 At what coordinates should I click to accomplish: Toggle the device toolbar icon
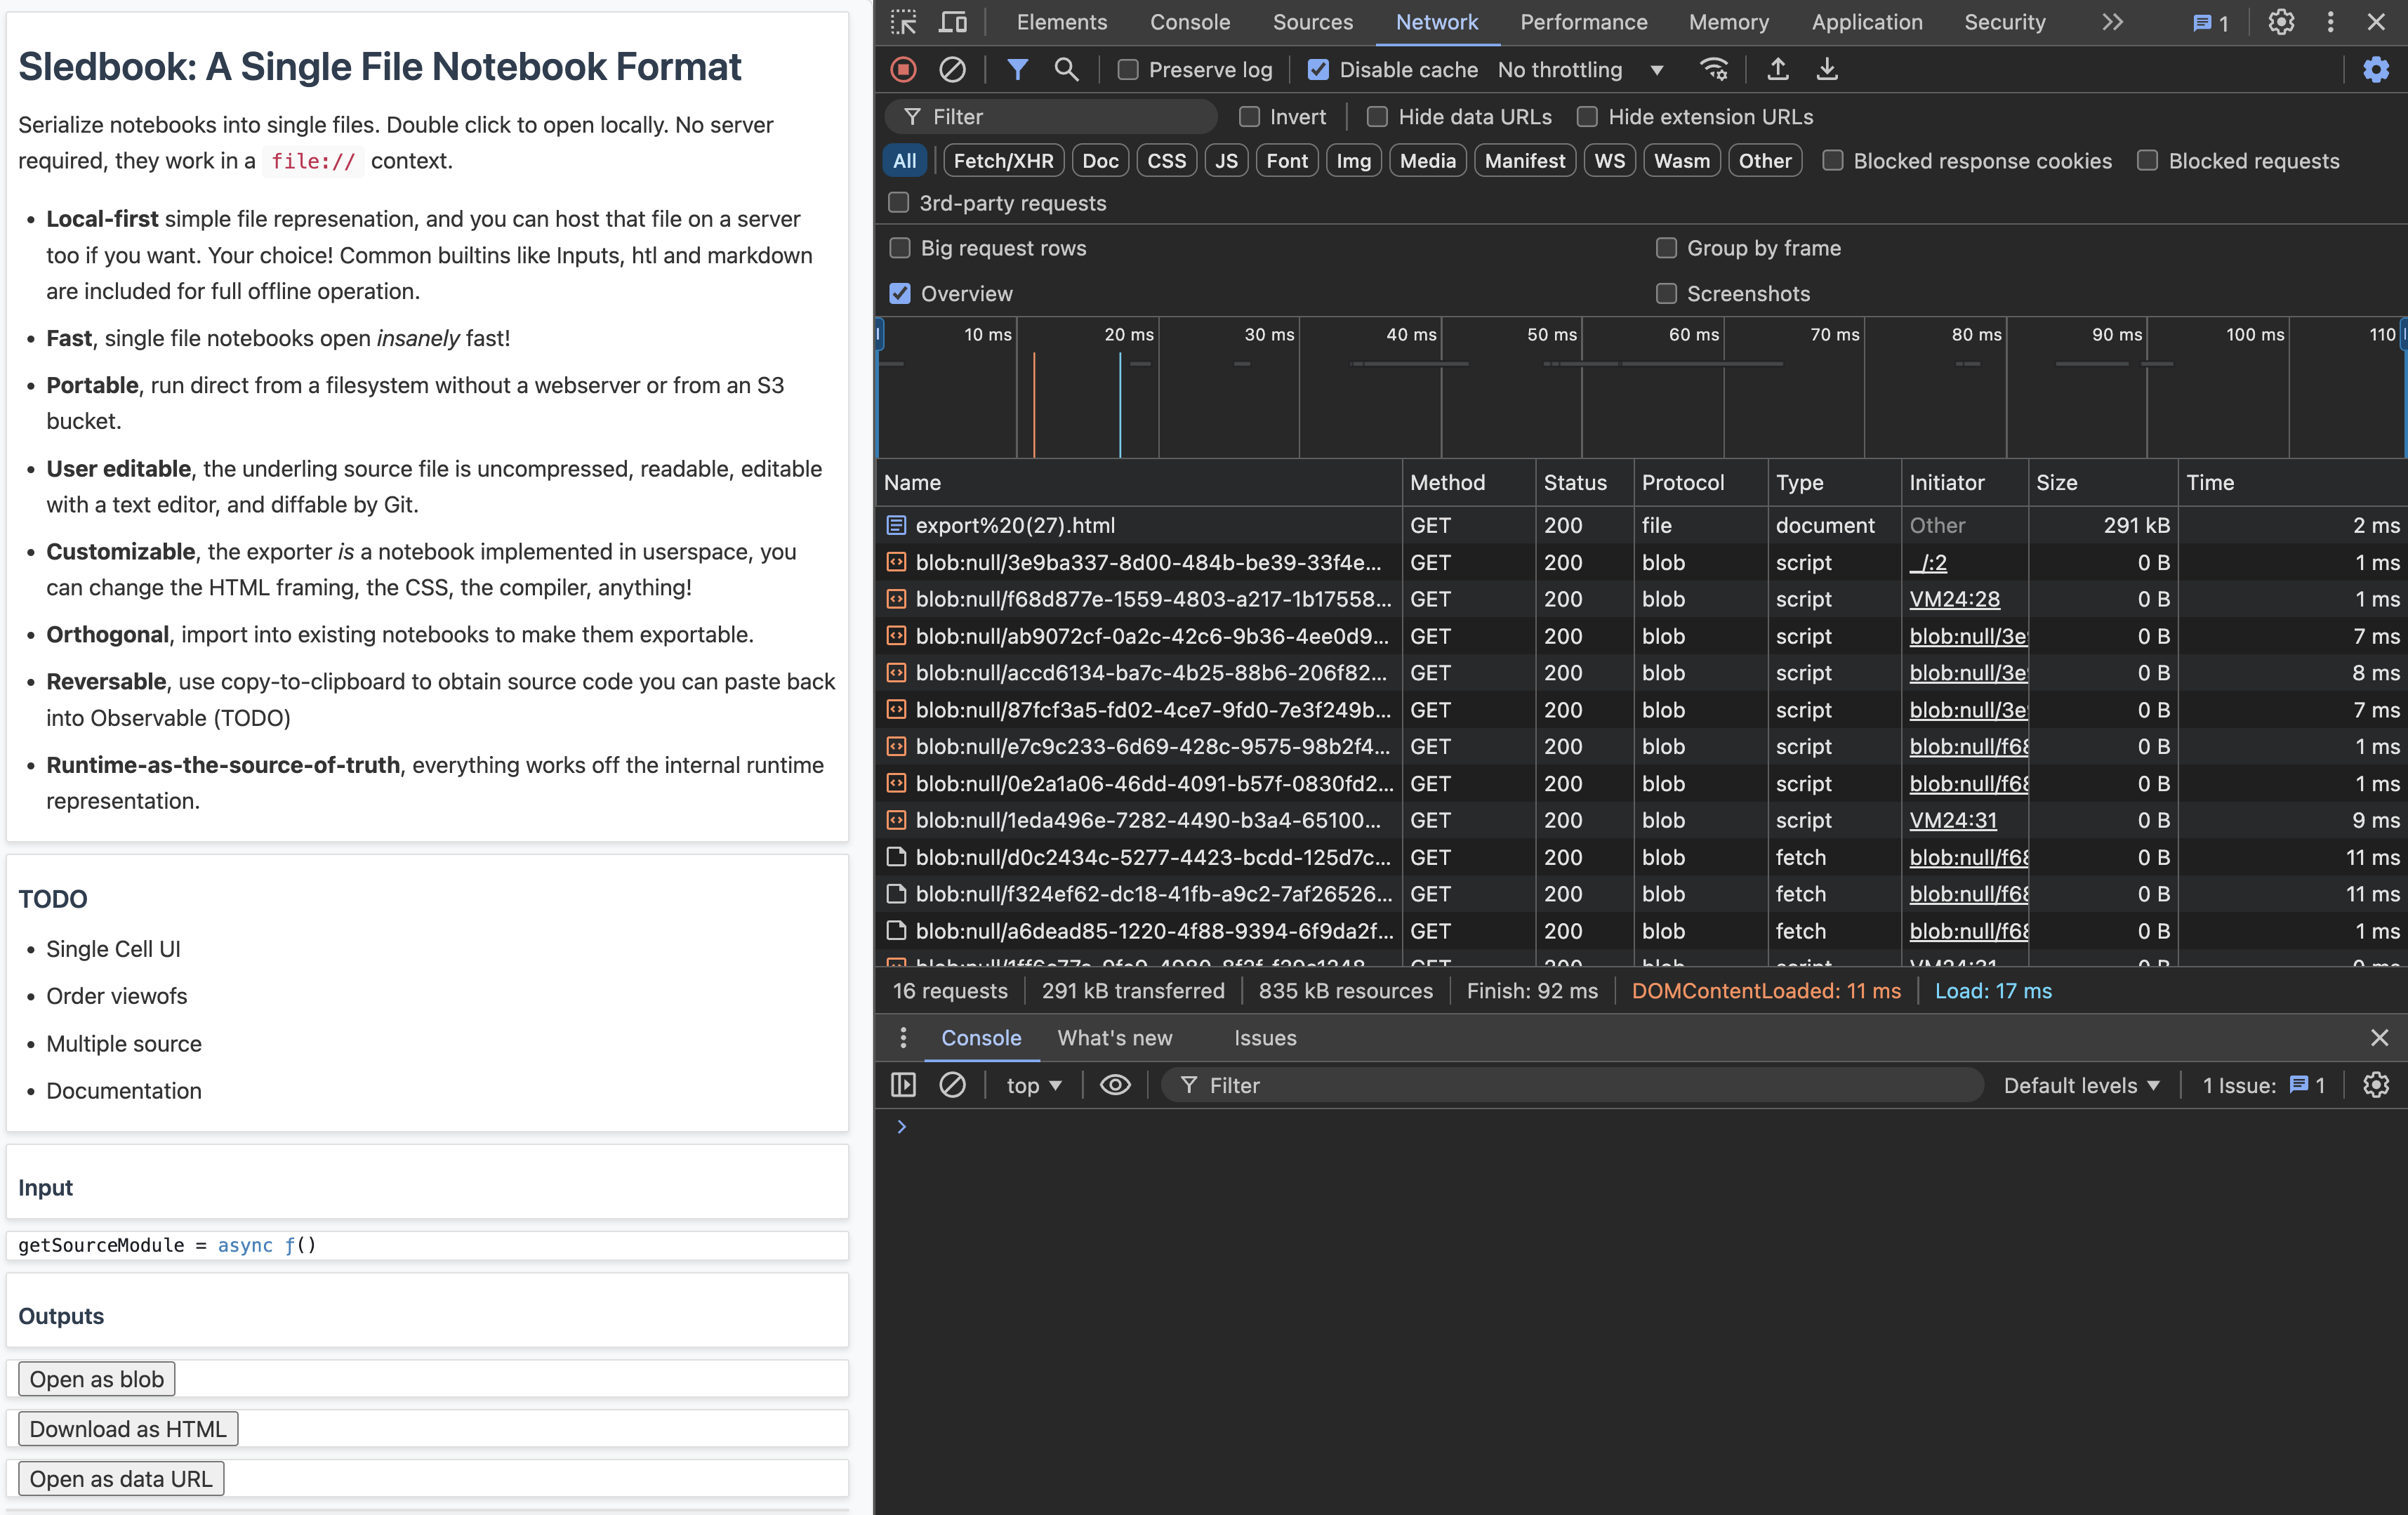tap(953, 22)
